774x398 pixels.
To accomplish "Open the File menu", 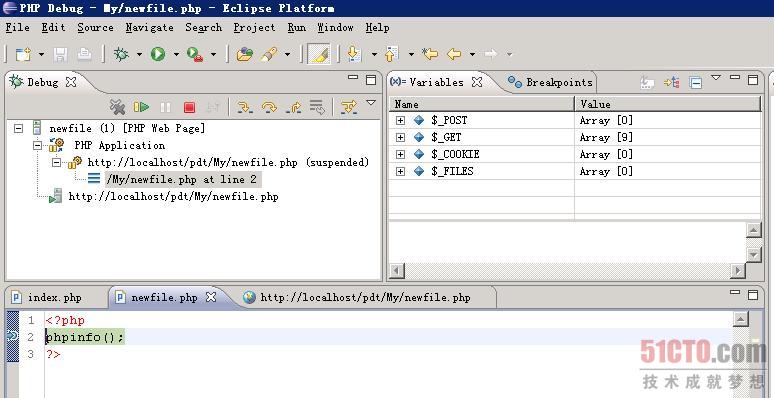I will (x=18, y=28).
